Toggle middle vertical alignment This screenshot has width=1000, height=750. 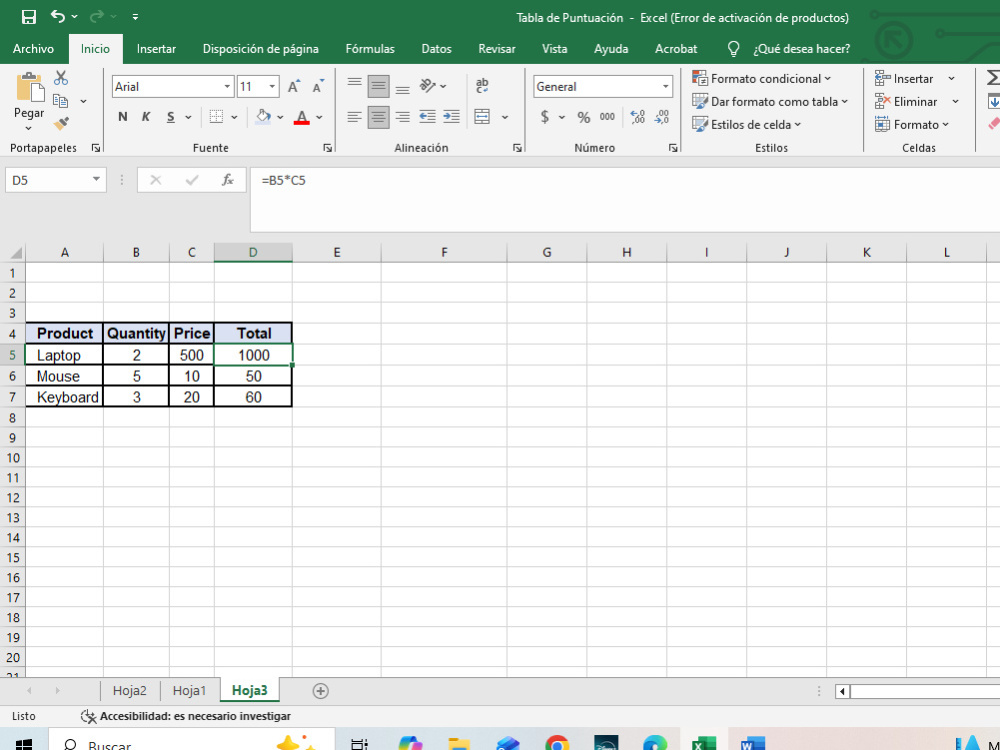pos(378,85)
